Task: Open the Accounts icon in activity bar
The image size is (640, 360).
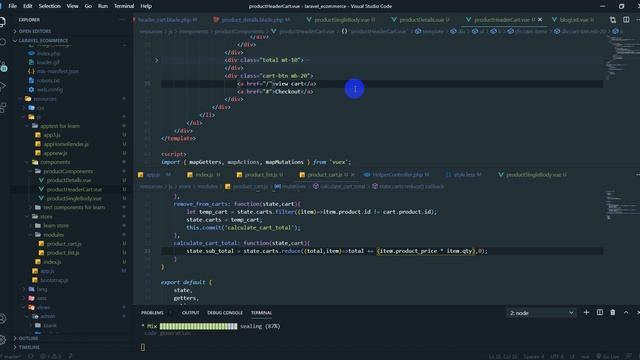Action: point(2,319)
